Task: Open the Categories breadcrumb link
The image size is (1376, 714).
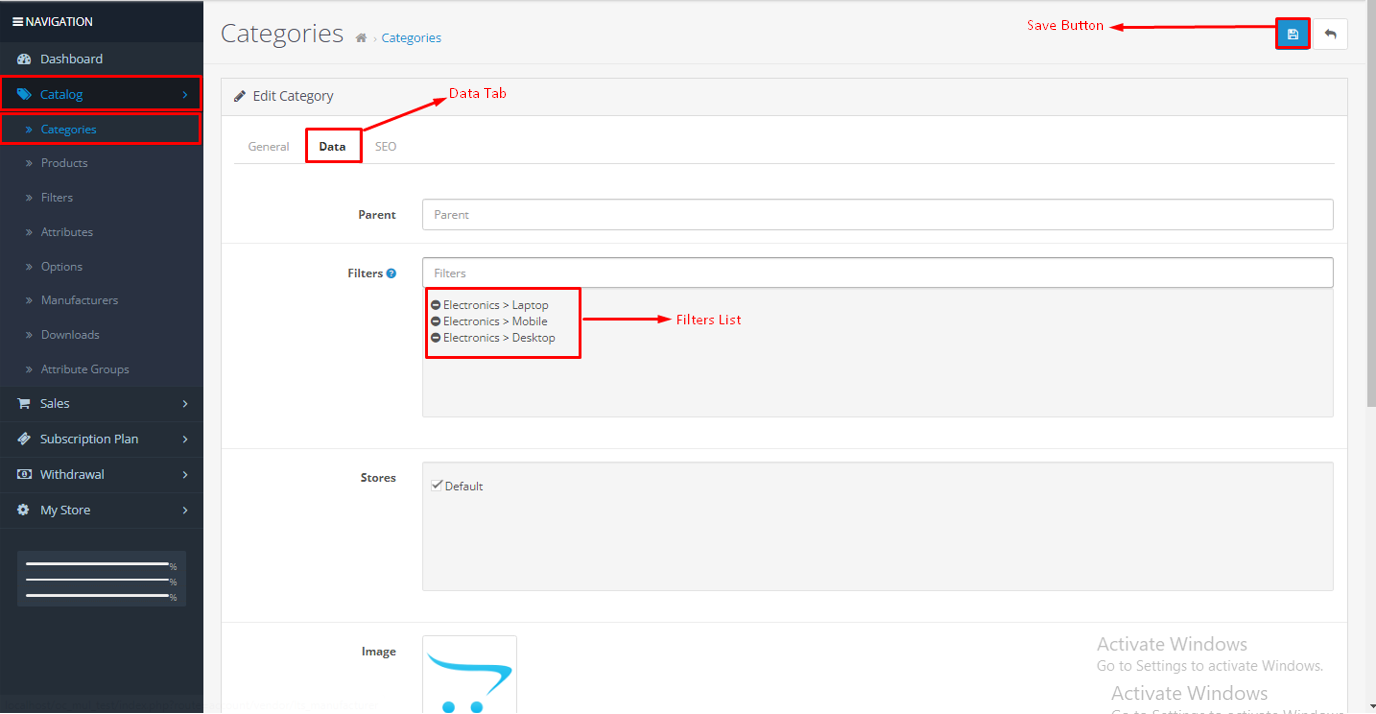Action: [x=411, y=37]
